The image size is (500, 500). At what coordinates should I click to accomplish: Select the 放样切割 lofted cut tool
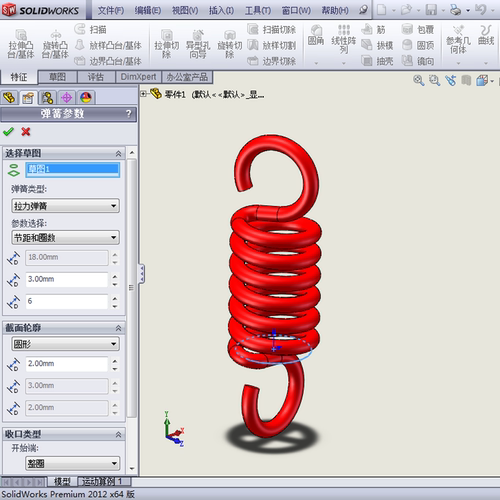[272, 45]
